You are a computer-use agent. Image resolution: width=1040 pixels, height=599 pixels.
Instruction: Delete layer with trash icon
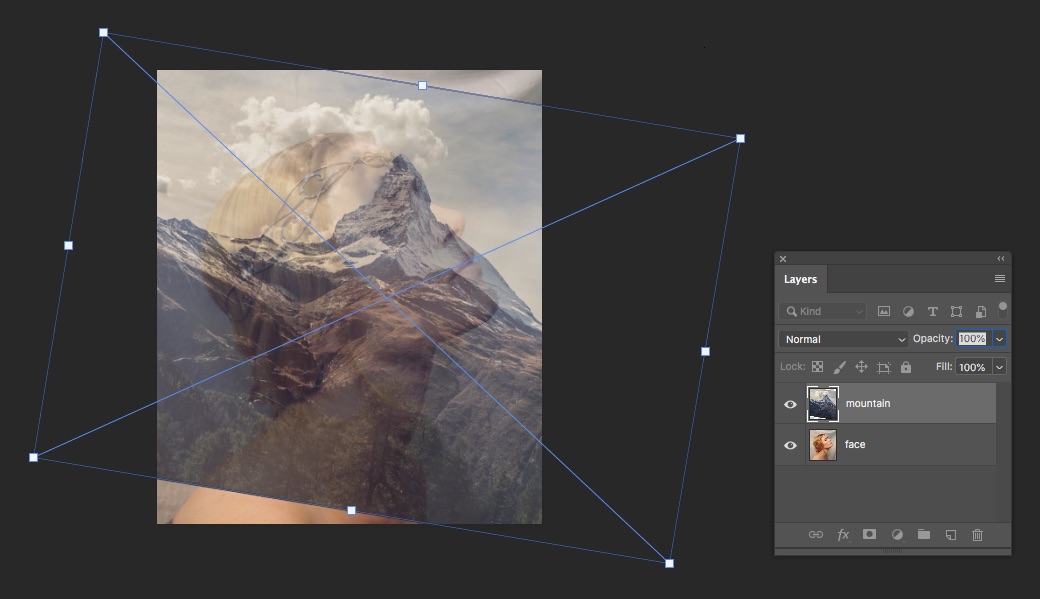point(978,535)
